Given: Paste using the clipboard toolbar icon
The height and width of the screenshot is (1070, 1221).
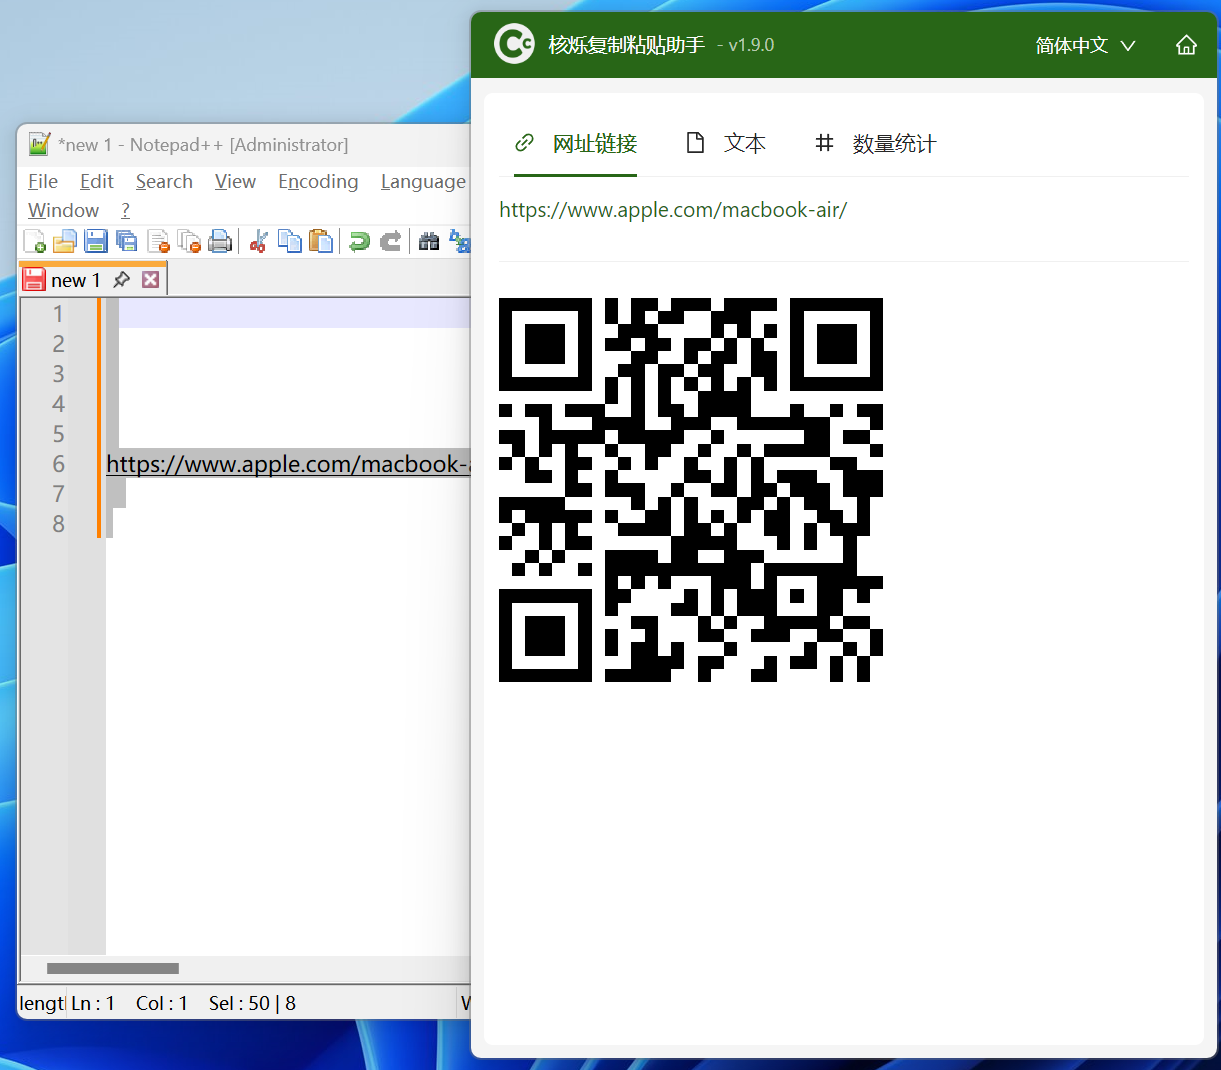Looking at the screenshot, I should coord(321,241).
